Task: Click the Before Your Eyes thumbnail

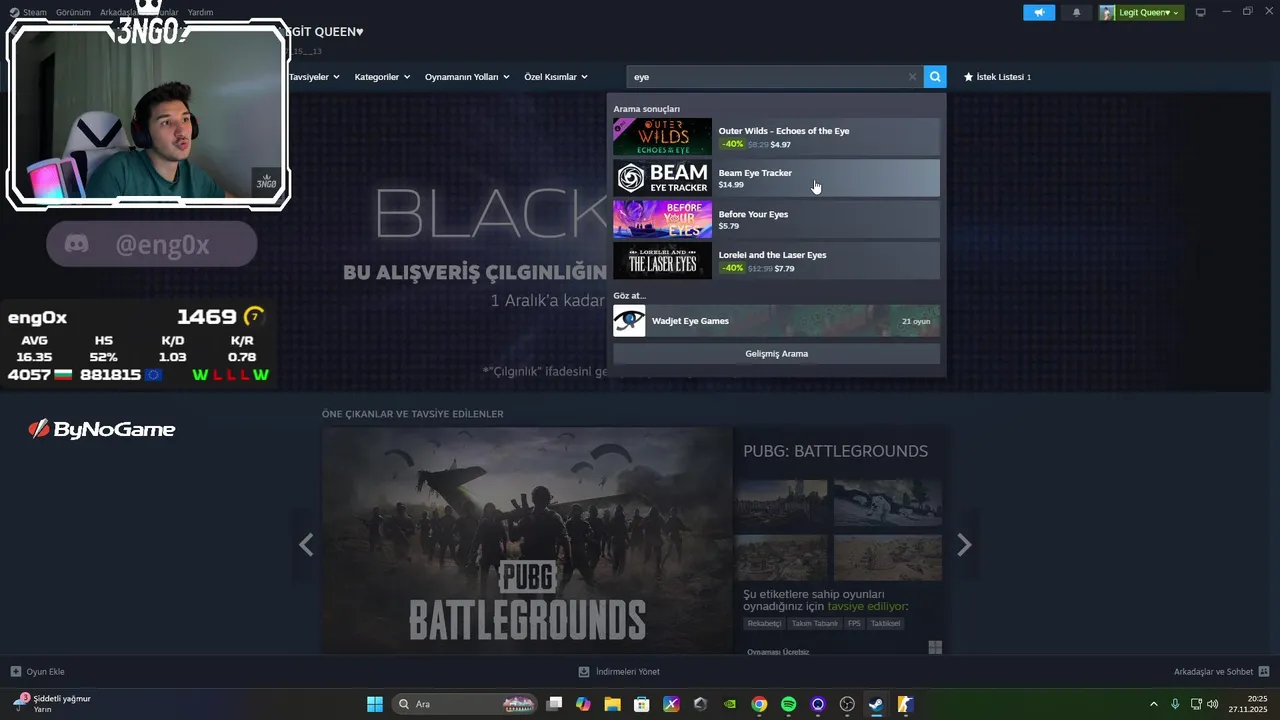Action: [662, 219]
